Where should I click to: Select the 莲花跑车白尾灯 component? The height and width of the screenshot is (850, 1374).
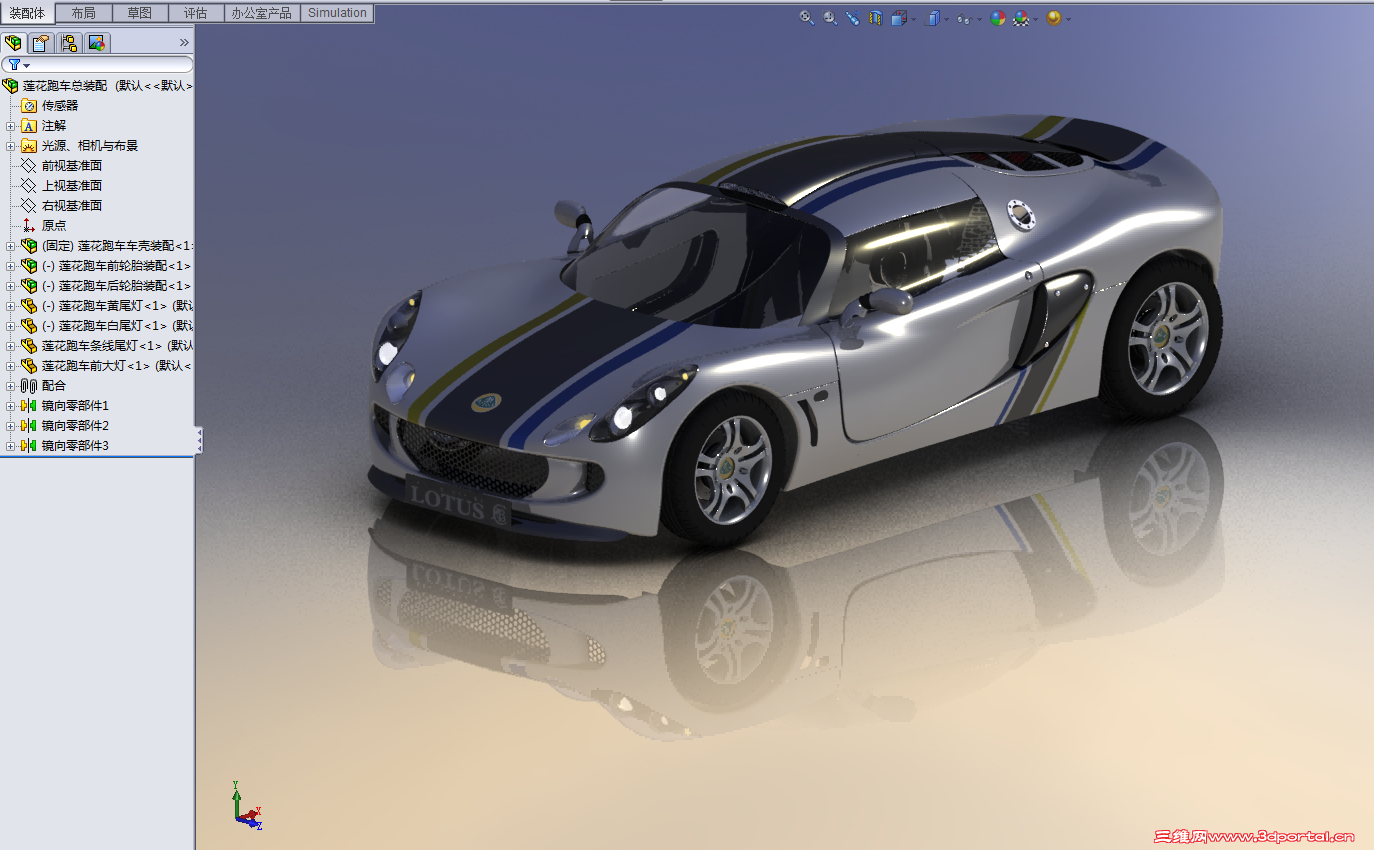point(118,325)
